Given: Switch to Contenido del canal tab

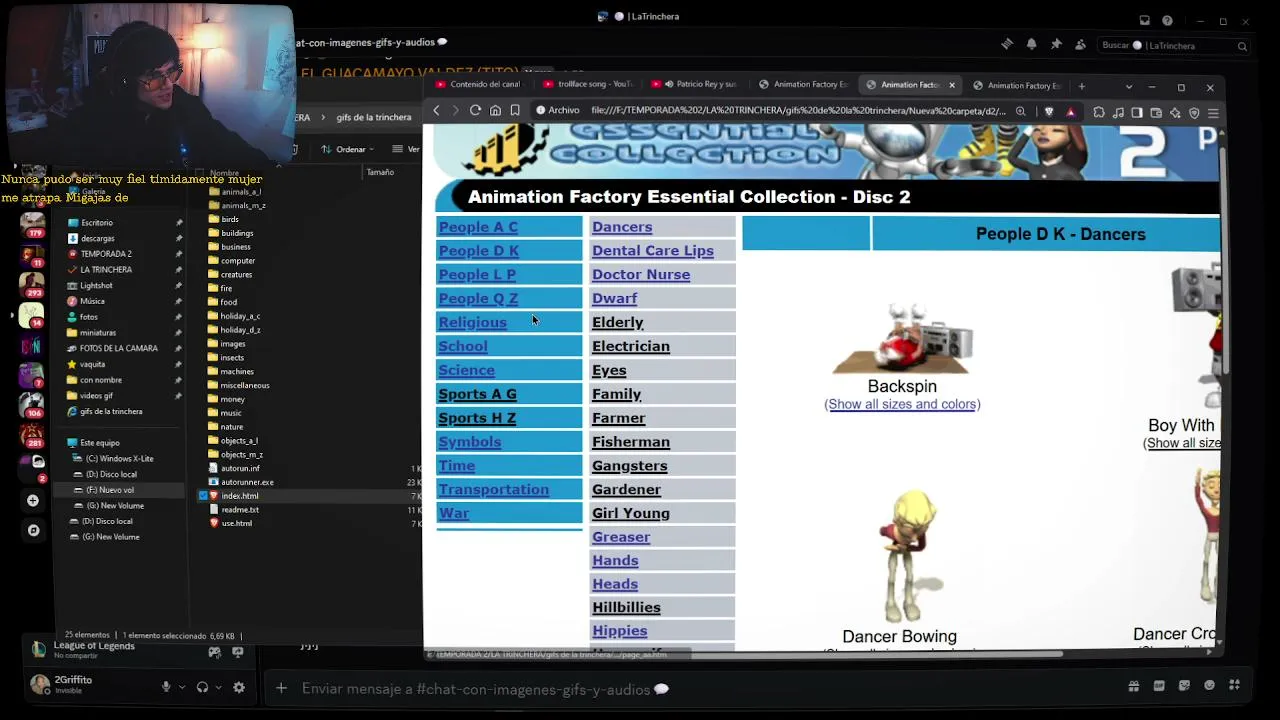Looking at the screenshot, I should coord(480,85).
